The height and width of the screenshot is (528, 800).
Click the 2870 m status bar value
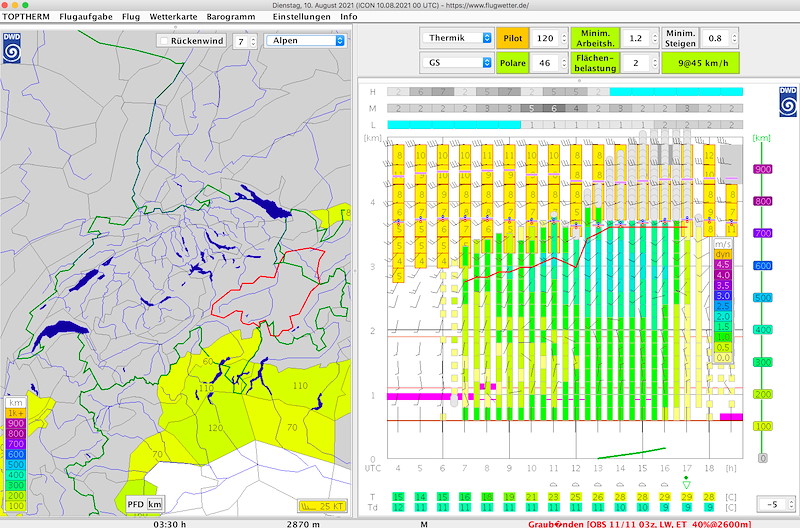[x=303, y=524]
